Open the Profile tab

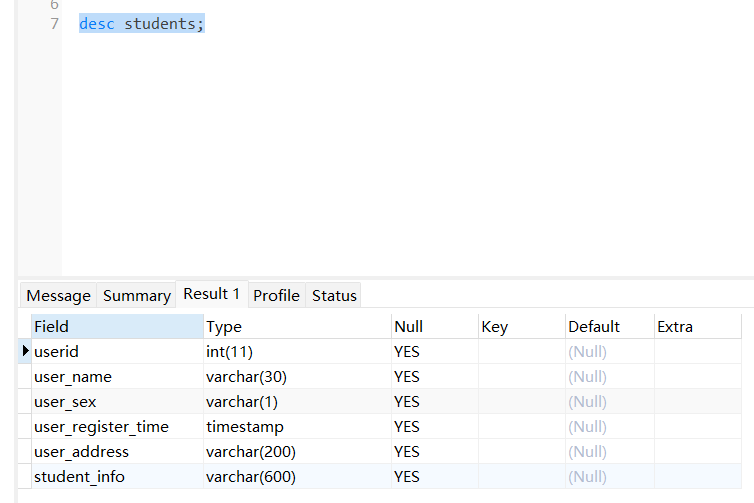point(276,295)
